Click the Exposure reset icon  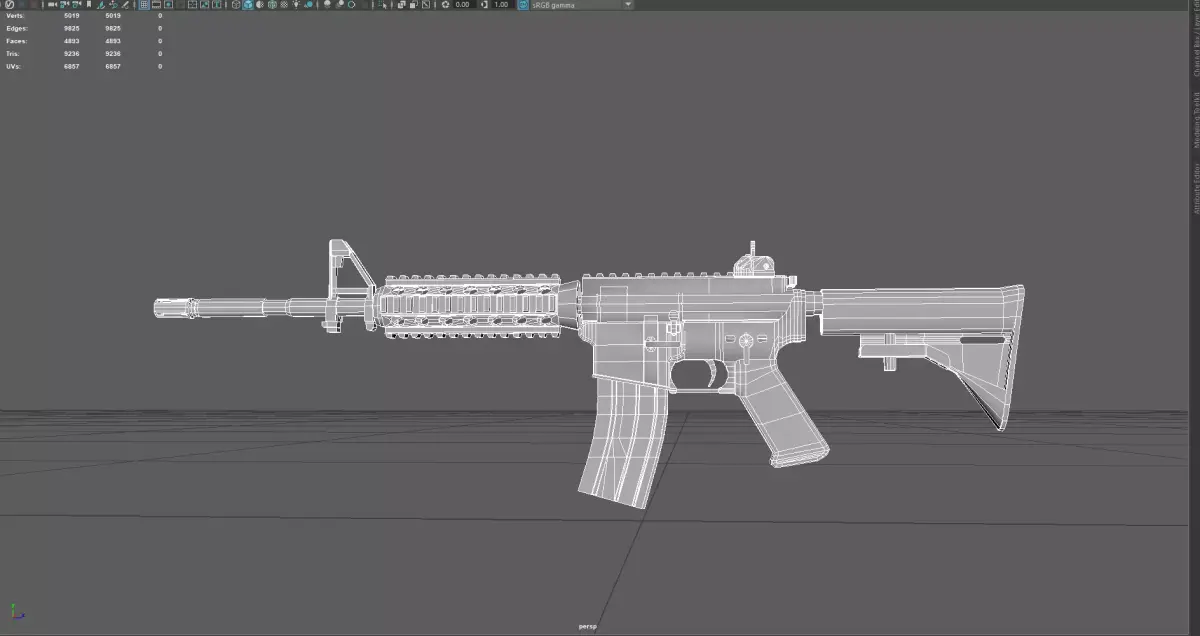tap(445, 5)
